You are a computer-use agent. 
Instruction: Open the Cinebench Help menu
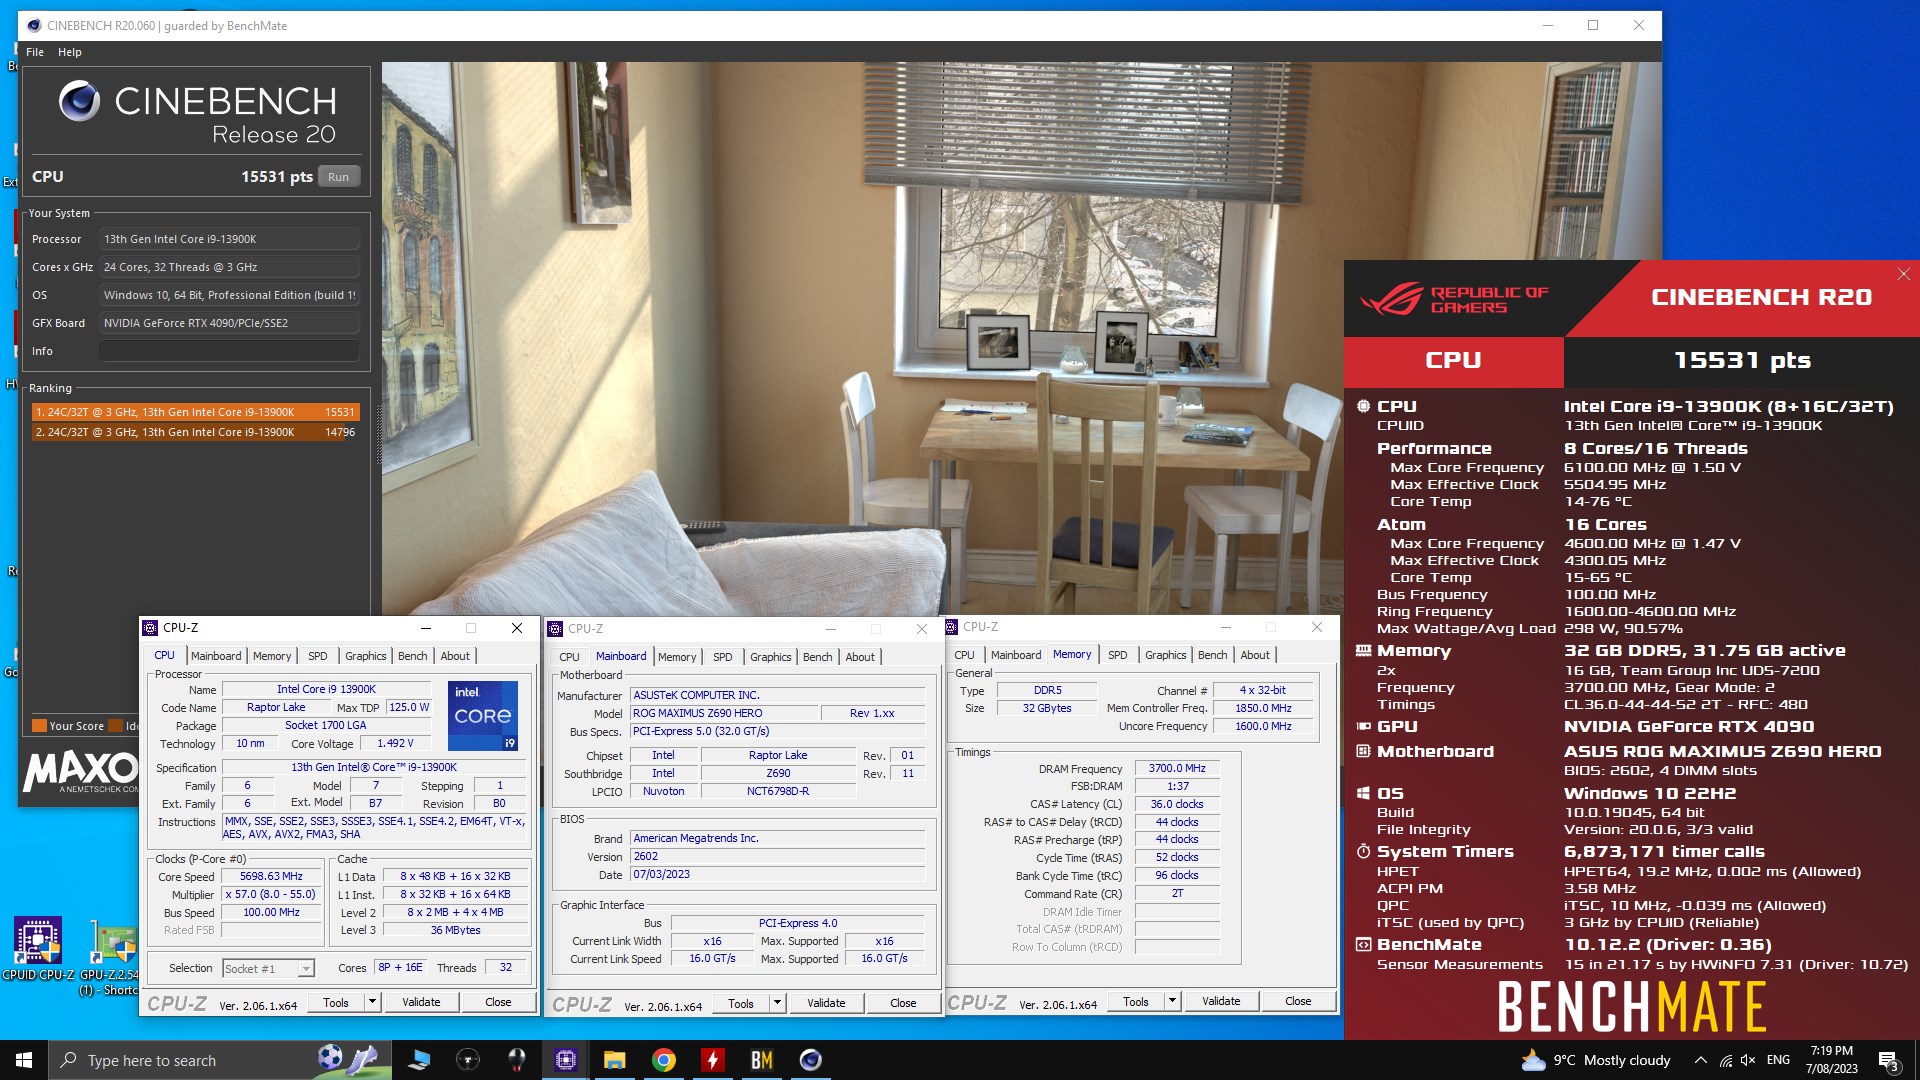[70, 52]
